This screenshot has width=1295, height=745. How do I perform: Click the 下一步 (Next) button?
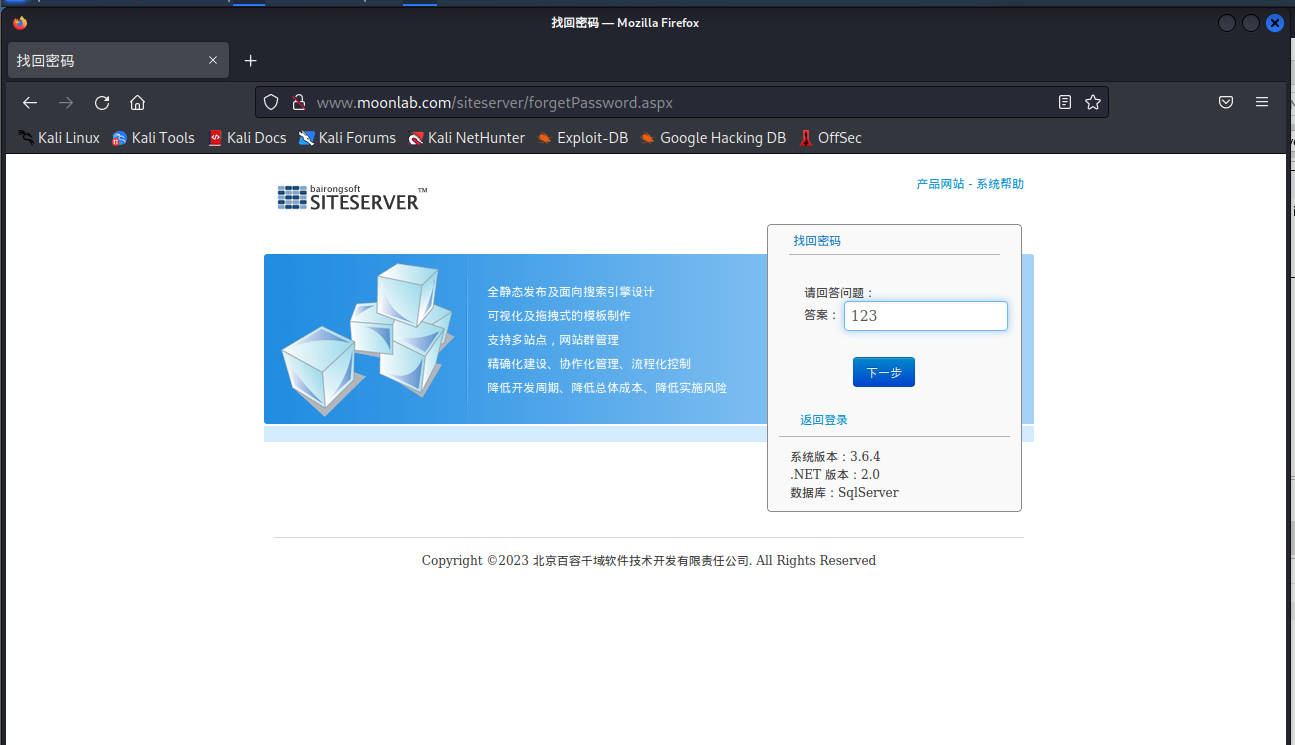pyautogui.click(x=883, y=371)
